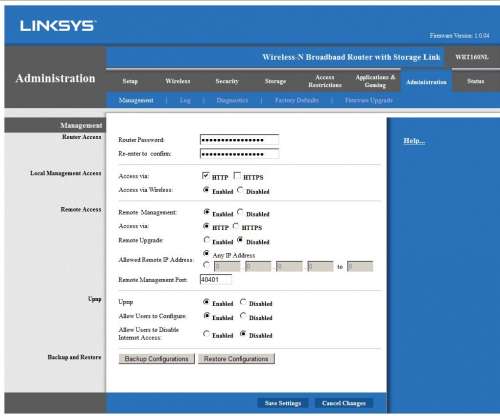Go to Factory Defaults sub-tab
Viewport: 500px width, 416px height.
[x=297, y=100]
